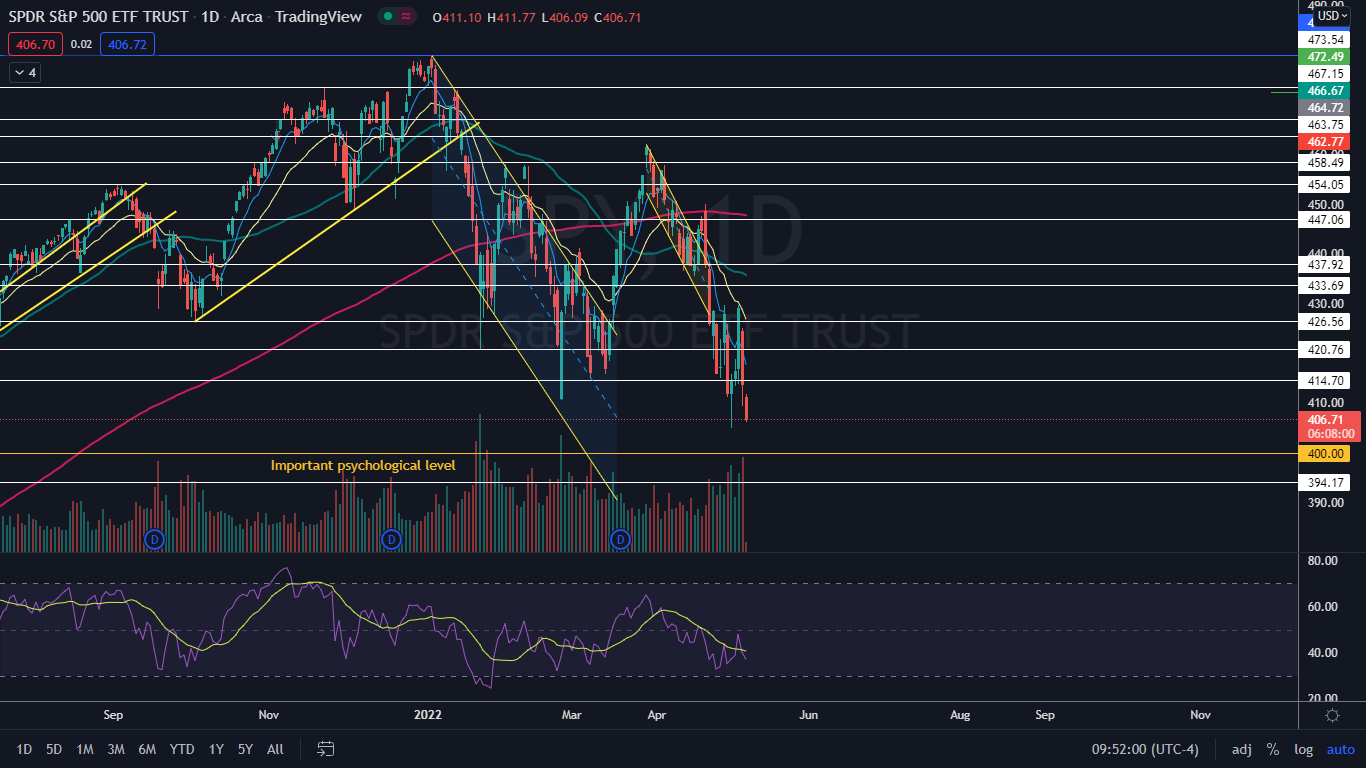
Task: Switch to the YTD time range
Action: click(182, 749)
